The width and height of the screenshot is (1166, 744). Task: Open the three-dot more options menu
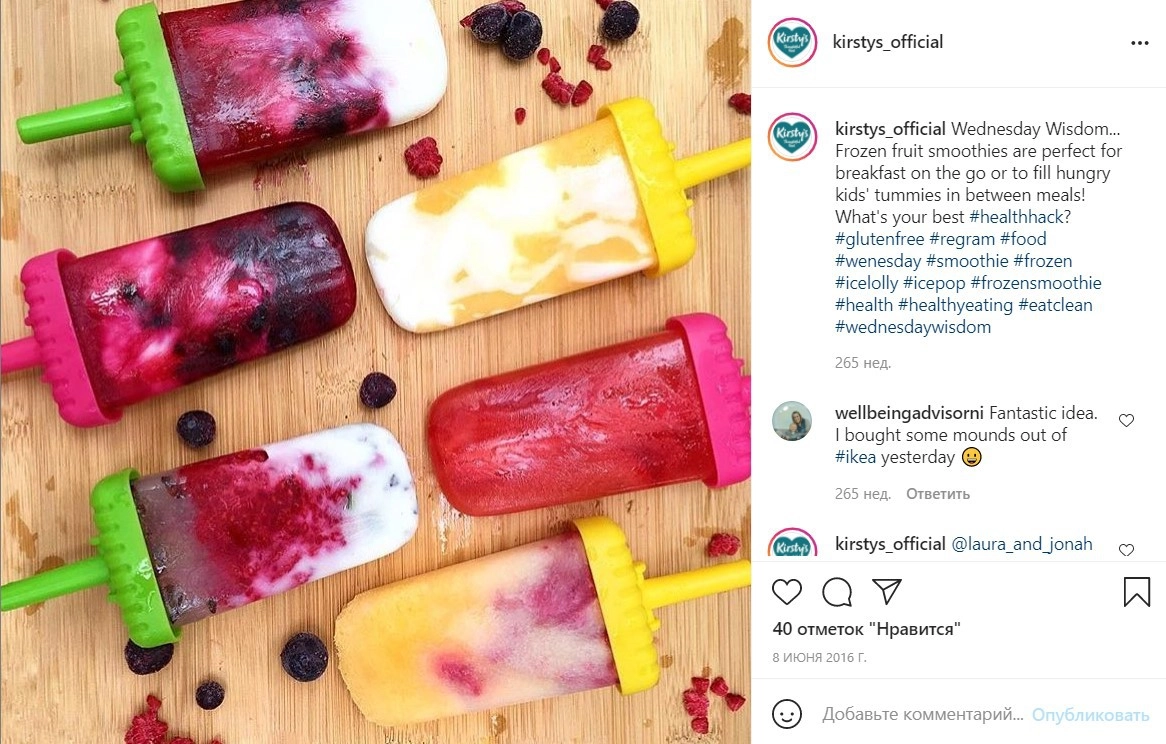1139,43
